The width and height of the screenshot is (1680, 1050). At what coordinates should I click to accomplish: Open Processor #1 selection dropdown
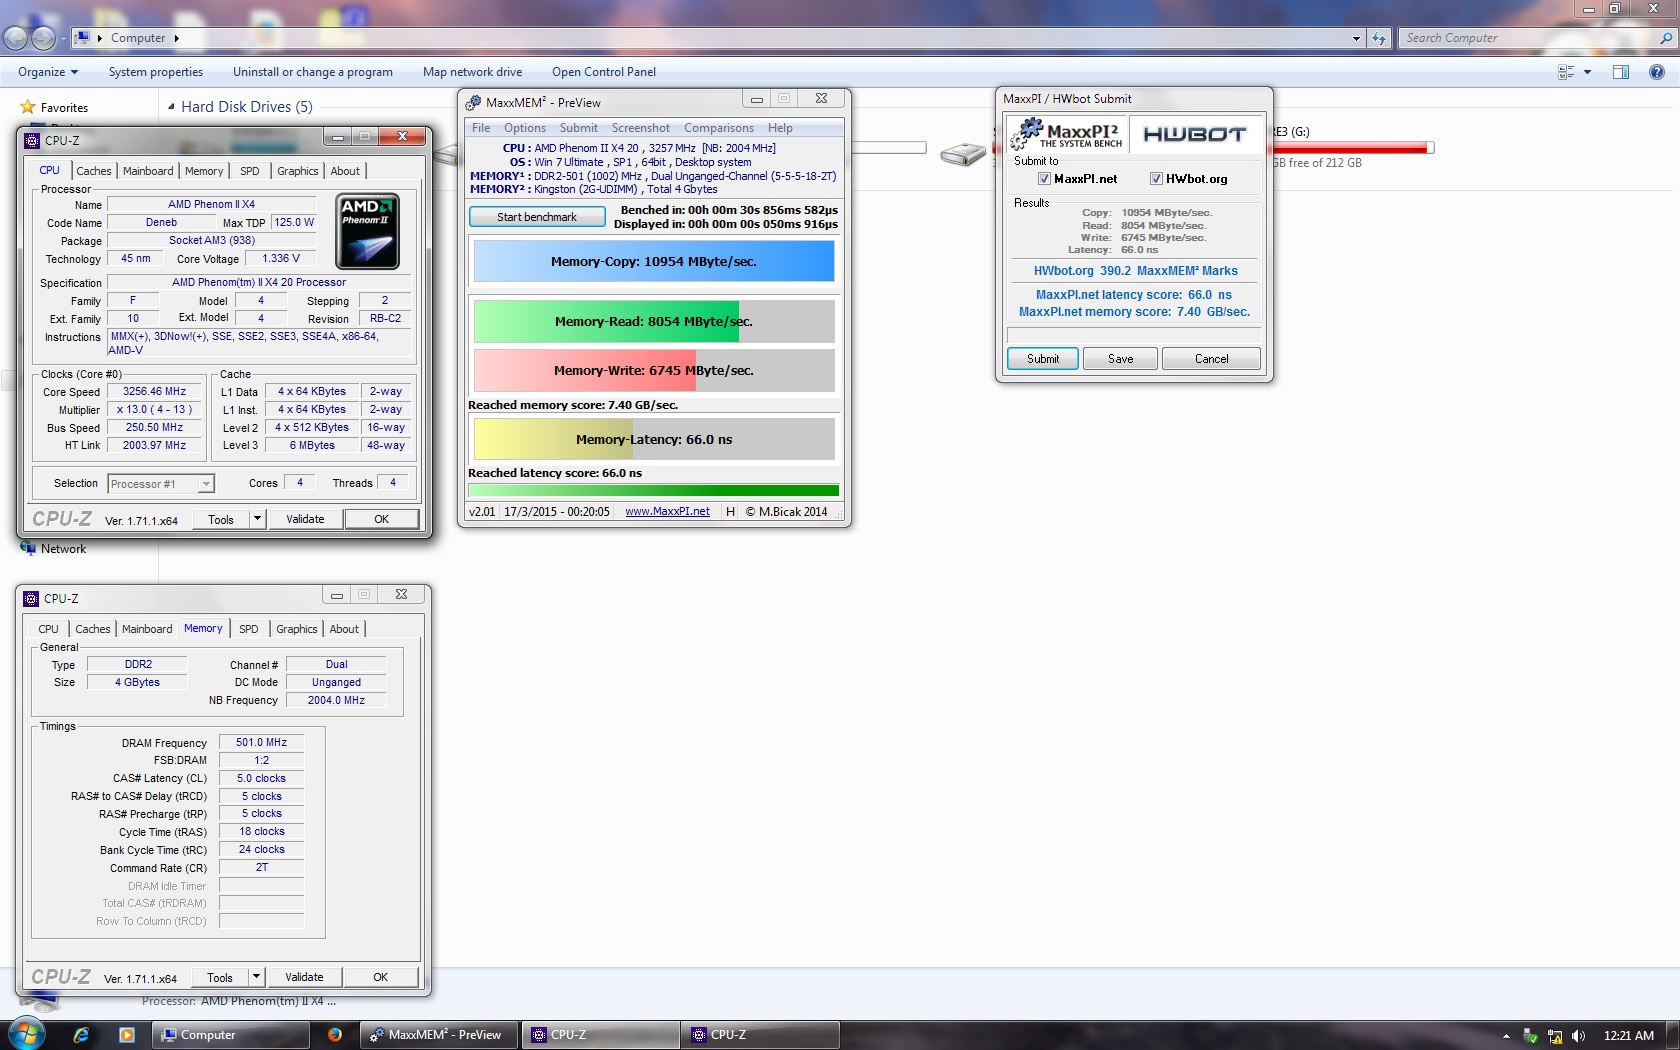tap(206, 484)
